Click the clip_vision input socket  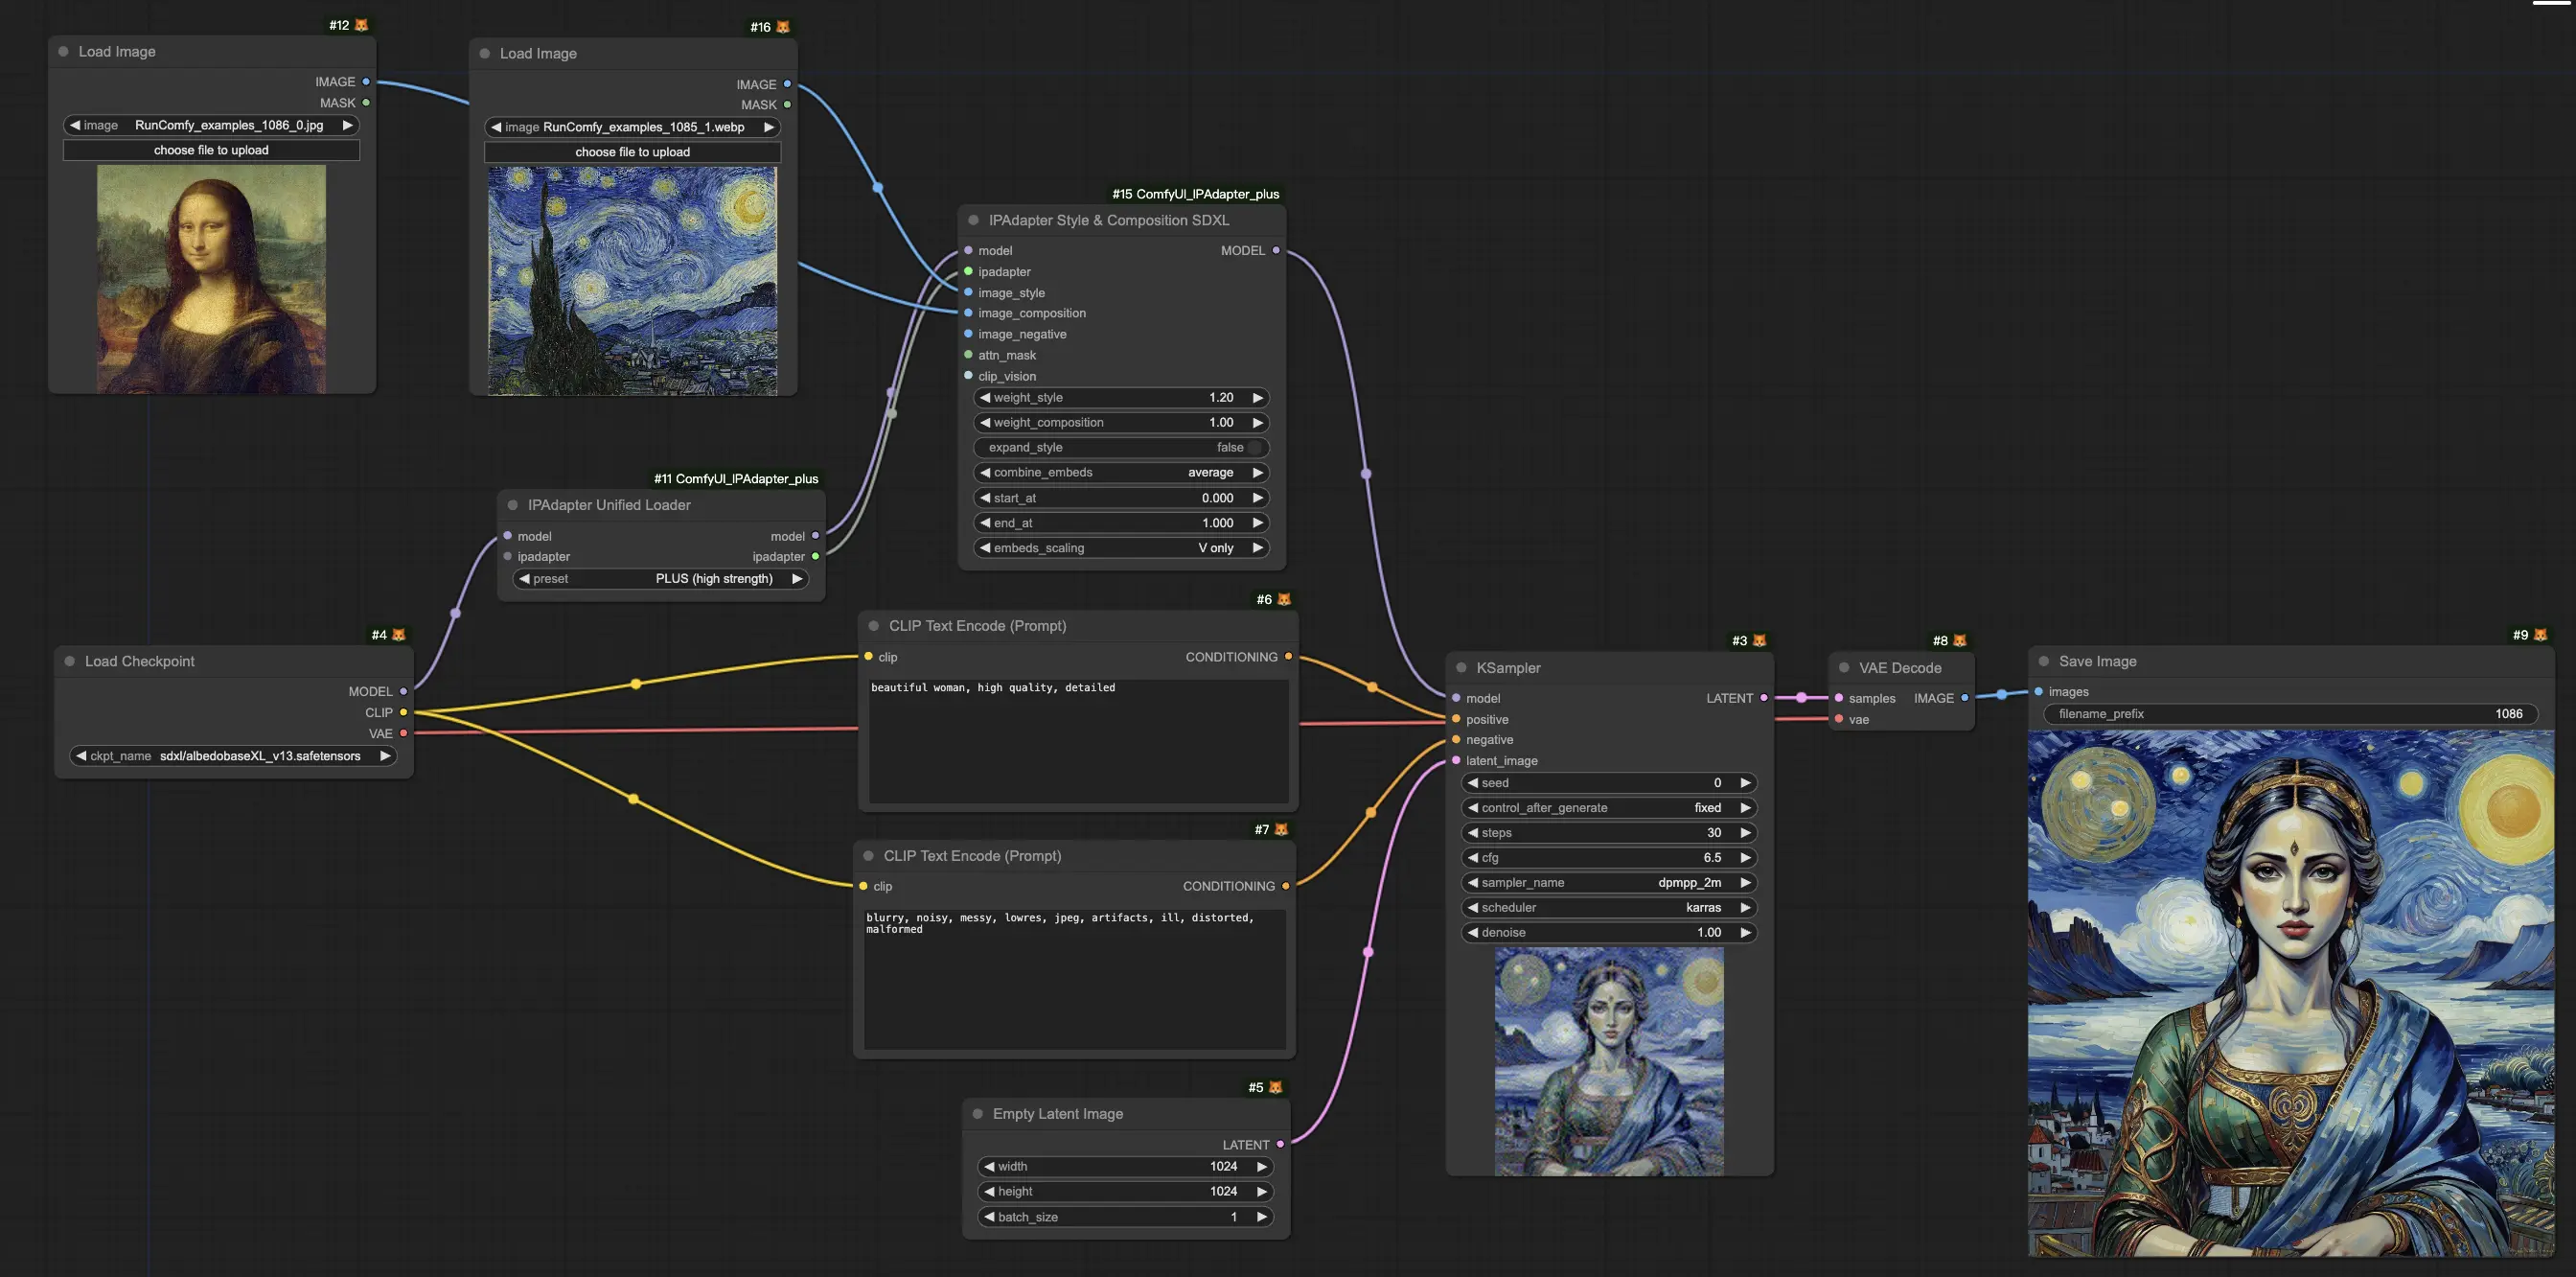click(968, 376)
